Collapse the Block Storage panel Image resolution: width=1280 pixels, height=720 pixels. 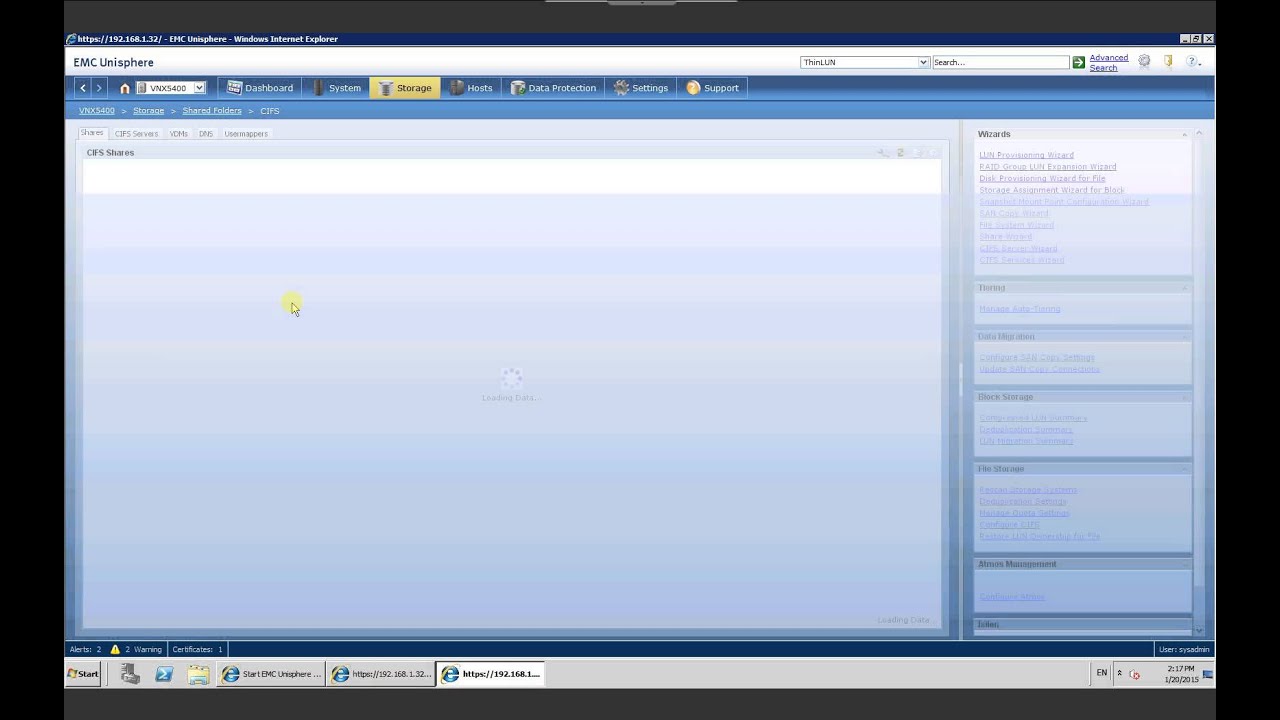pos(1185,397)
